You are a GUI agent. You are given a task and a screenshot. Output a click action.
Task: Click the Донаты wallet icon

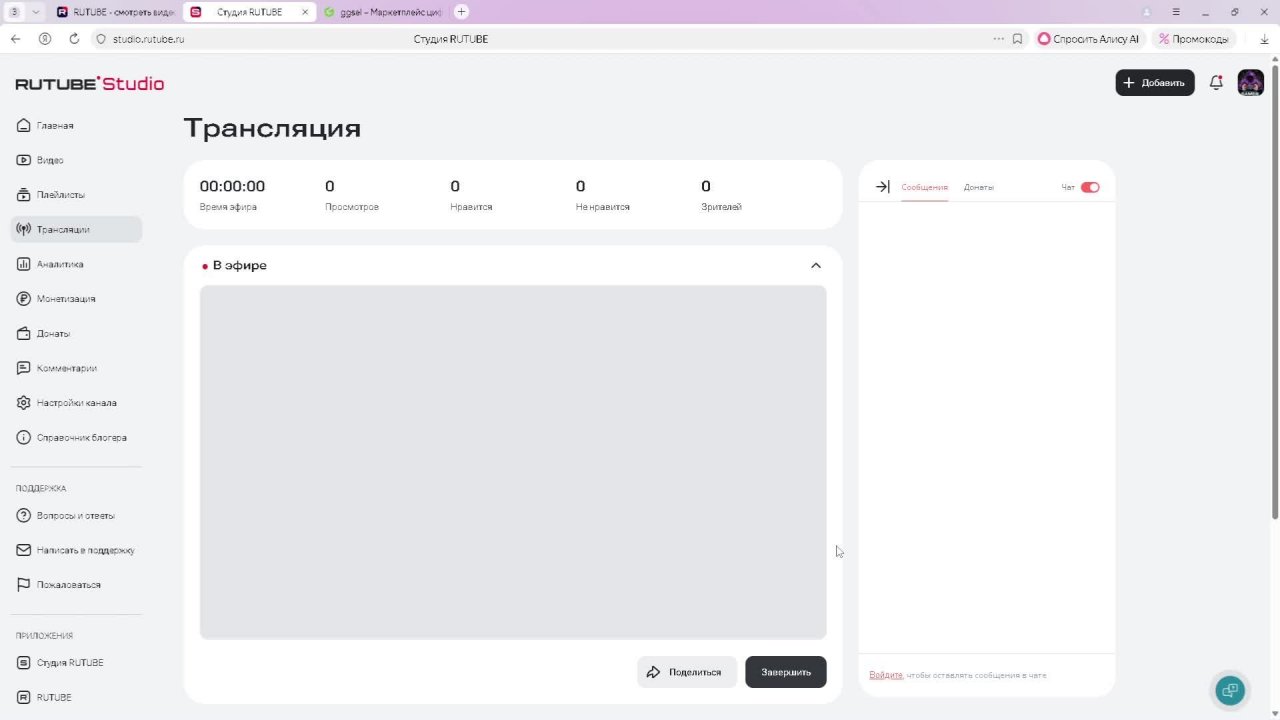pos(24,334)
